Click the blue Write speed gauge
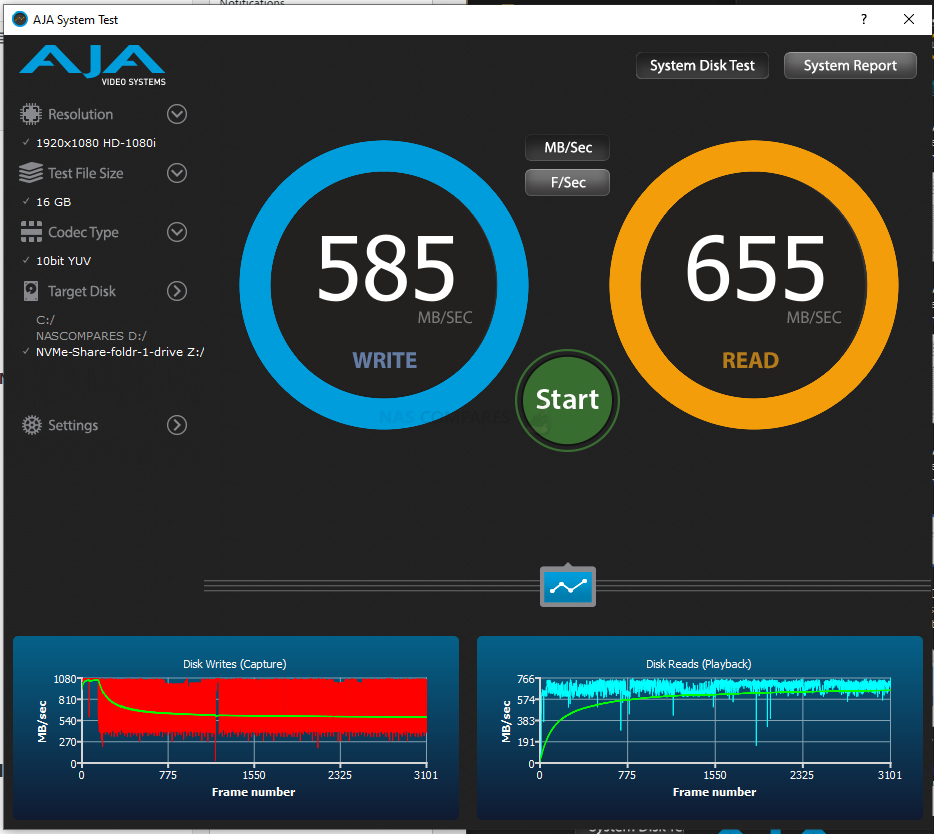The image size is (934, 834). 384,285
